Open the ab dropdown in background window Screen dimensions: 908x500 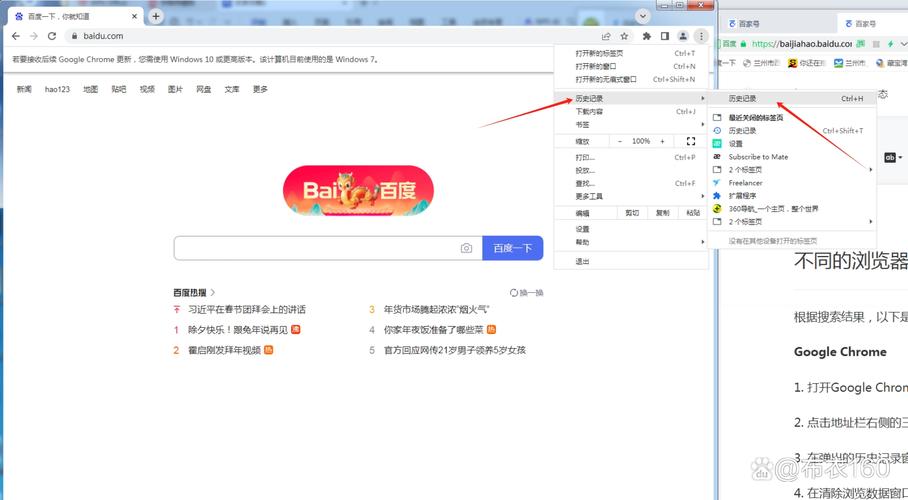click(894, 158)
